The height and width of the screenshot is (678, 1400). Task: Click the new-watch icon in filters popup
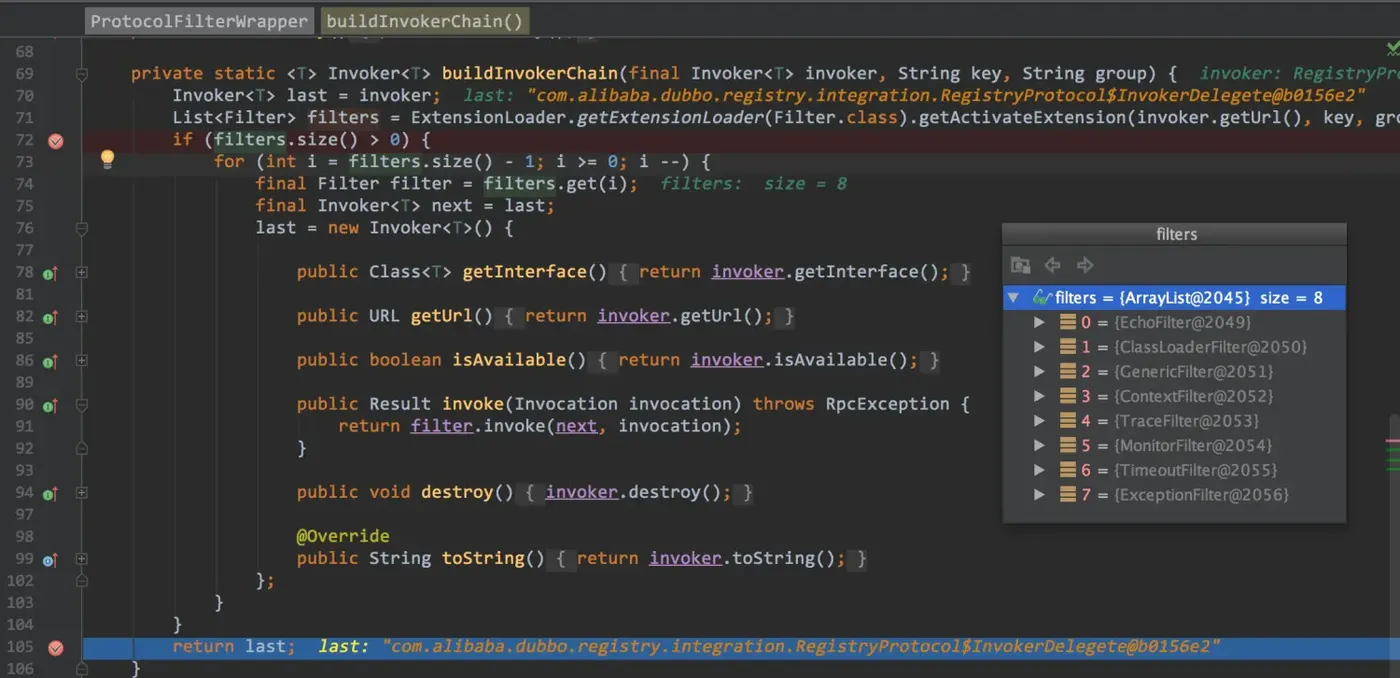1020,265
